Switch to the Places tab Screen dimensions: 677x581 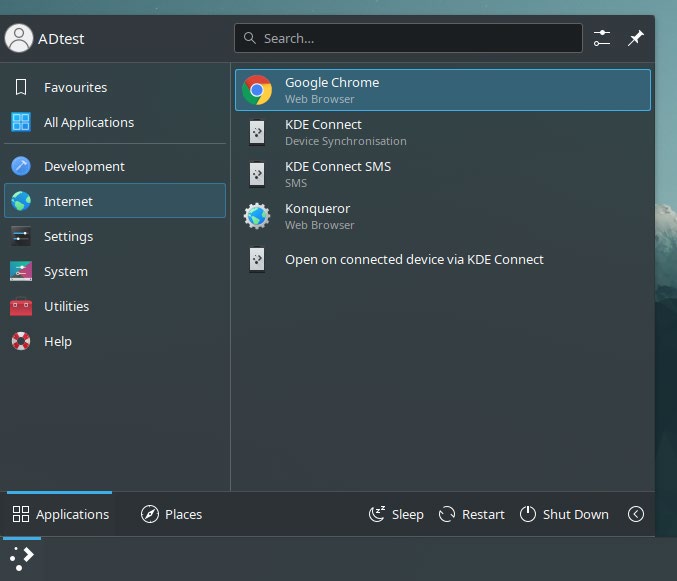[x=171, y=514]
